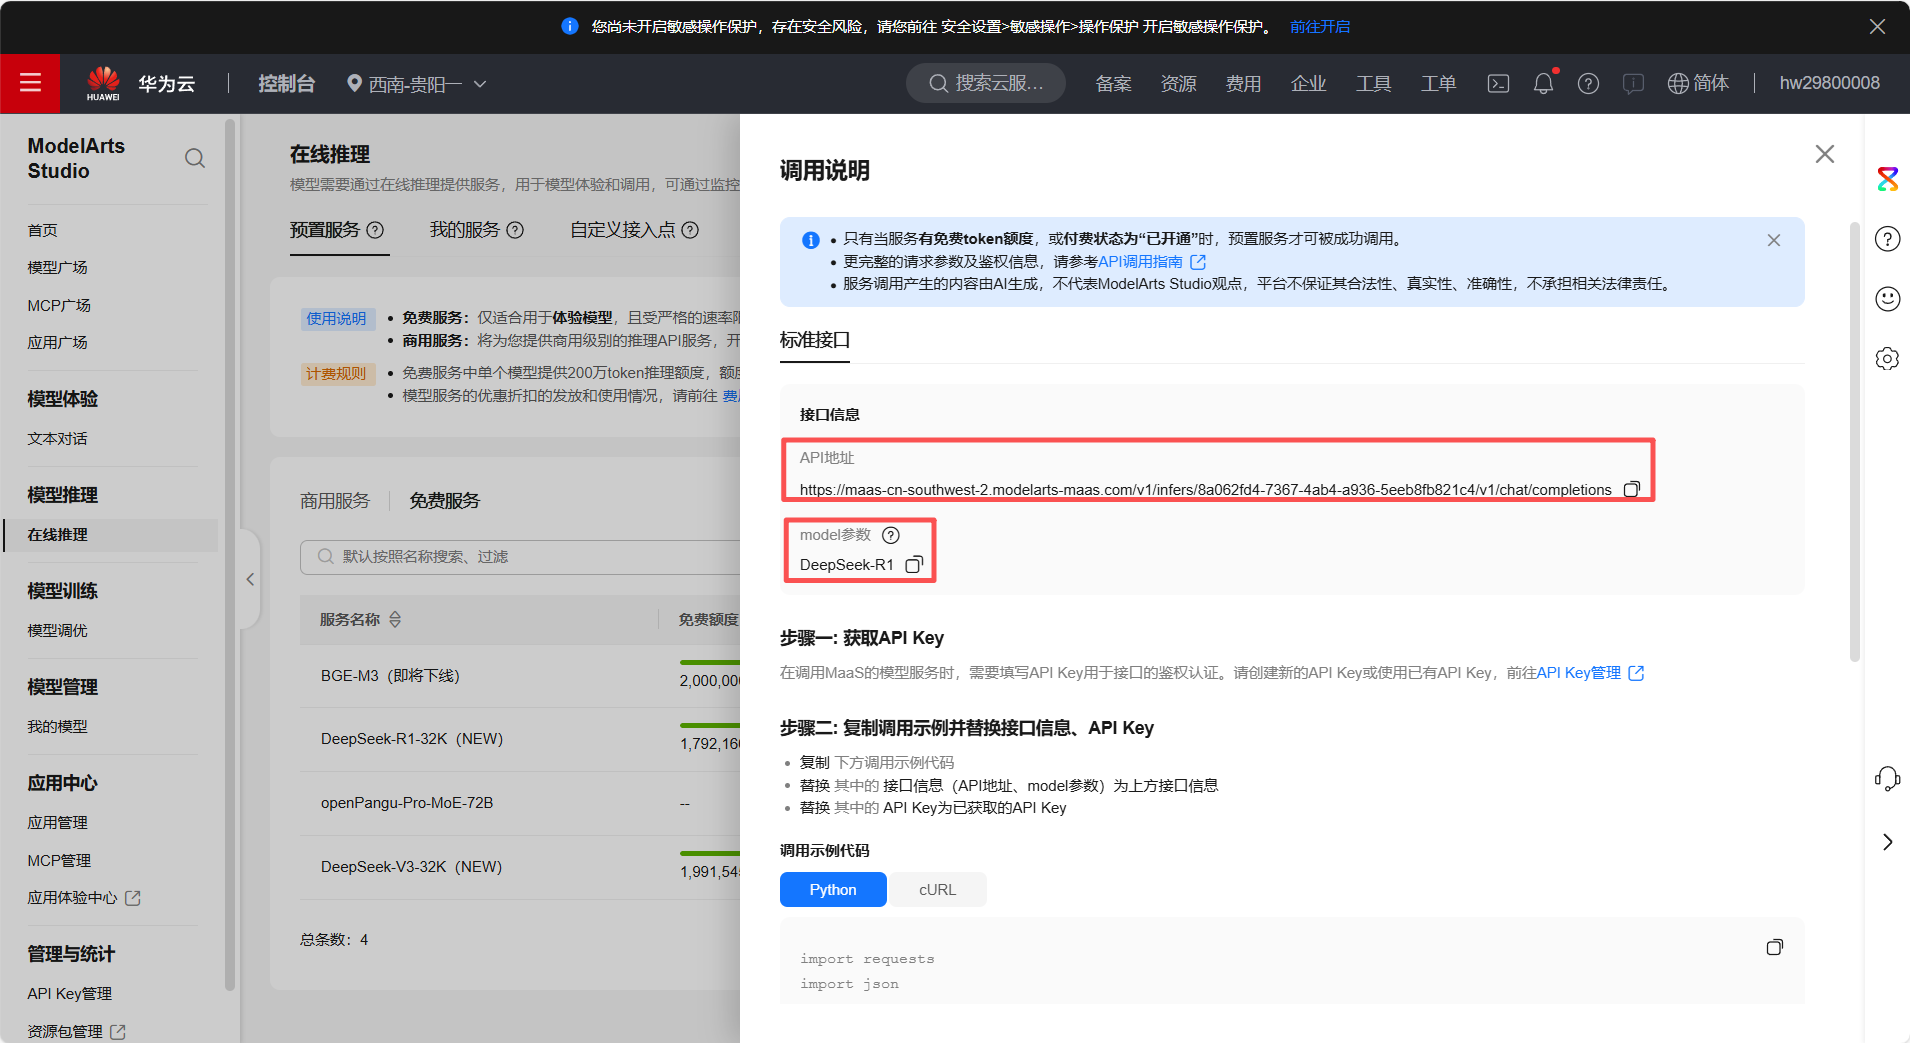Copy the DeepSeek-R1 model parameter
This screenshot has height=1043, width=1910.
point(914,565)
